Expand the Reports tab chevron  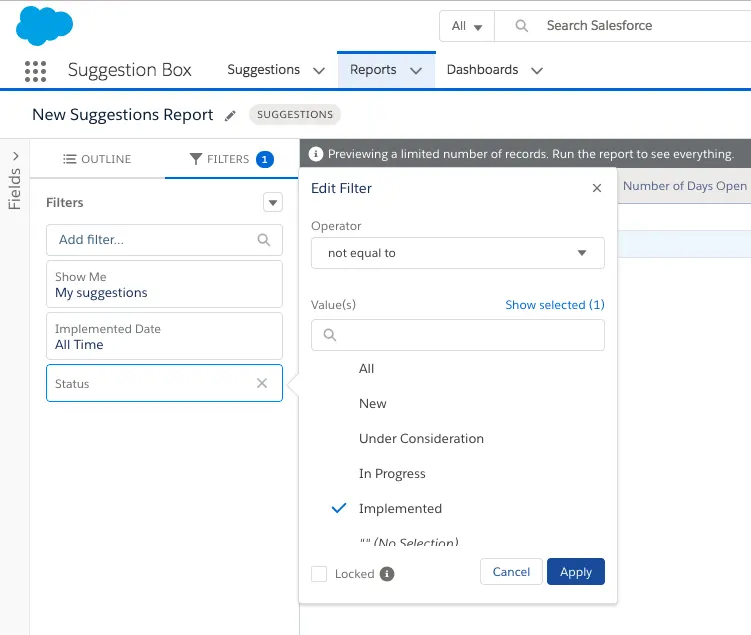click(416, 71)
